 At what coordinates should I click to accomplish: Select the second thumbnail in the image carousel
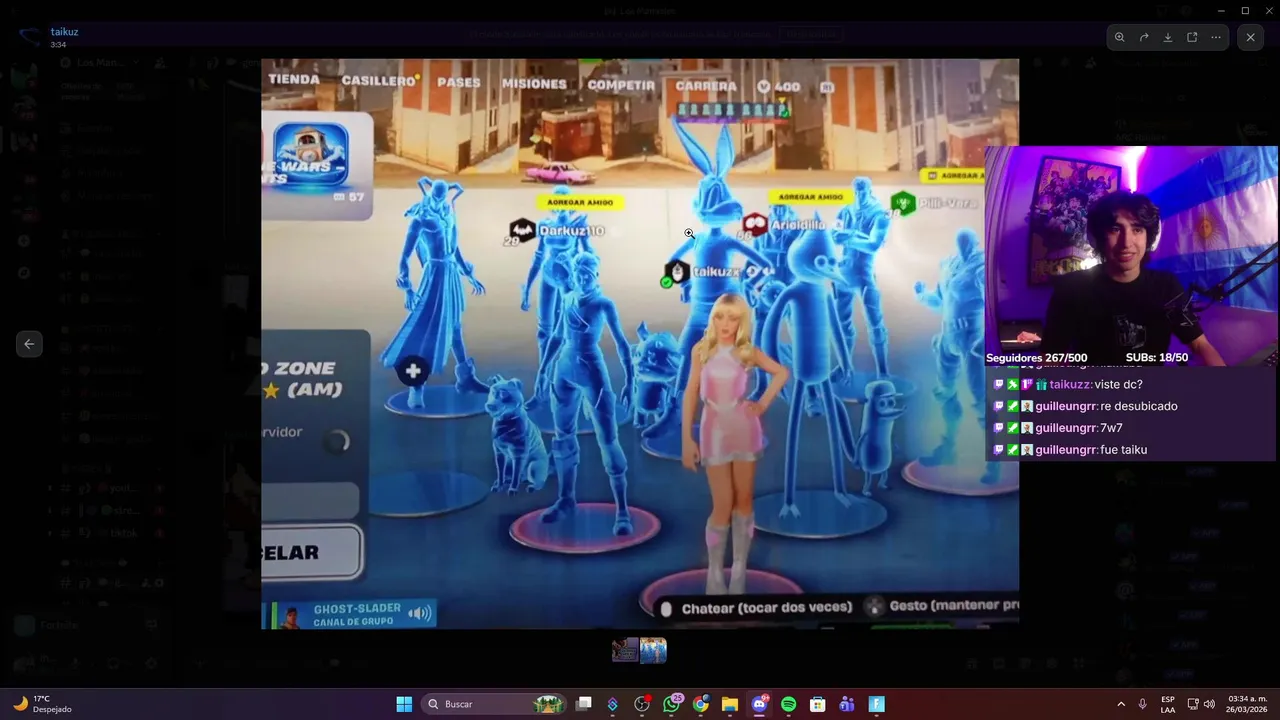(x=653, y=650)
